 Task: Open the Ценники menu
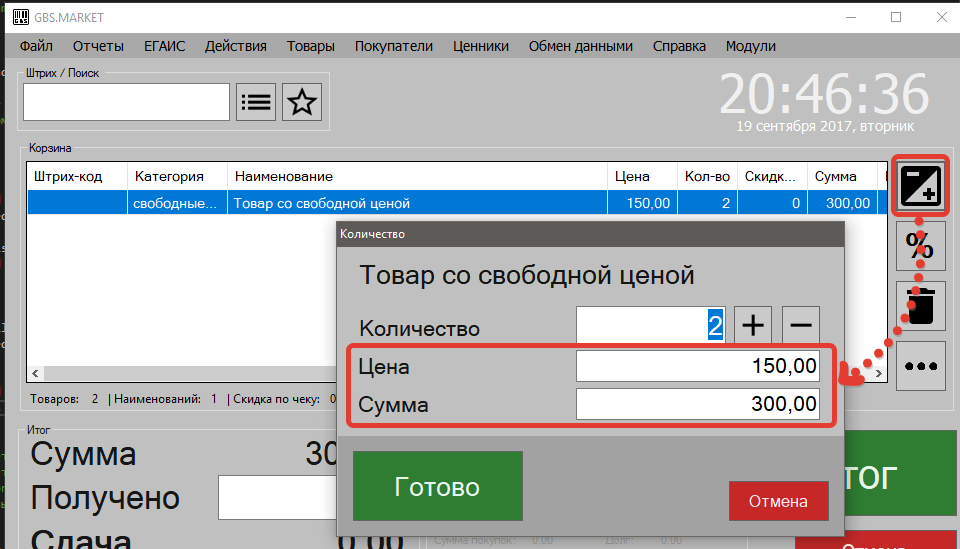pos(481,47)
